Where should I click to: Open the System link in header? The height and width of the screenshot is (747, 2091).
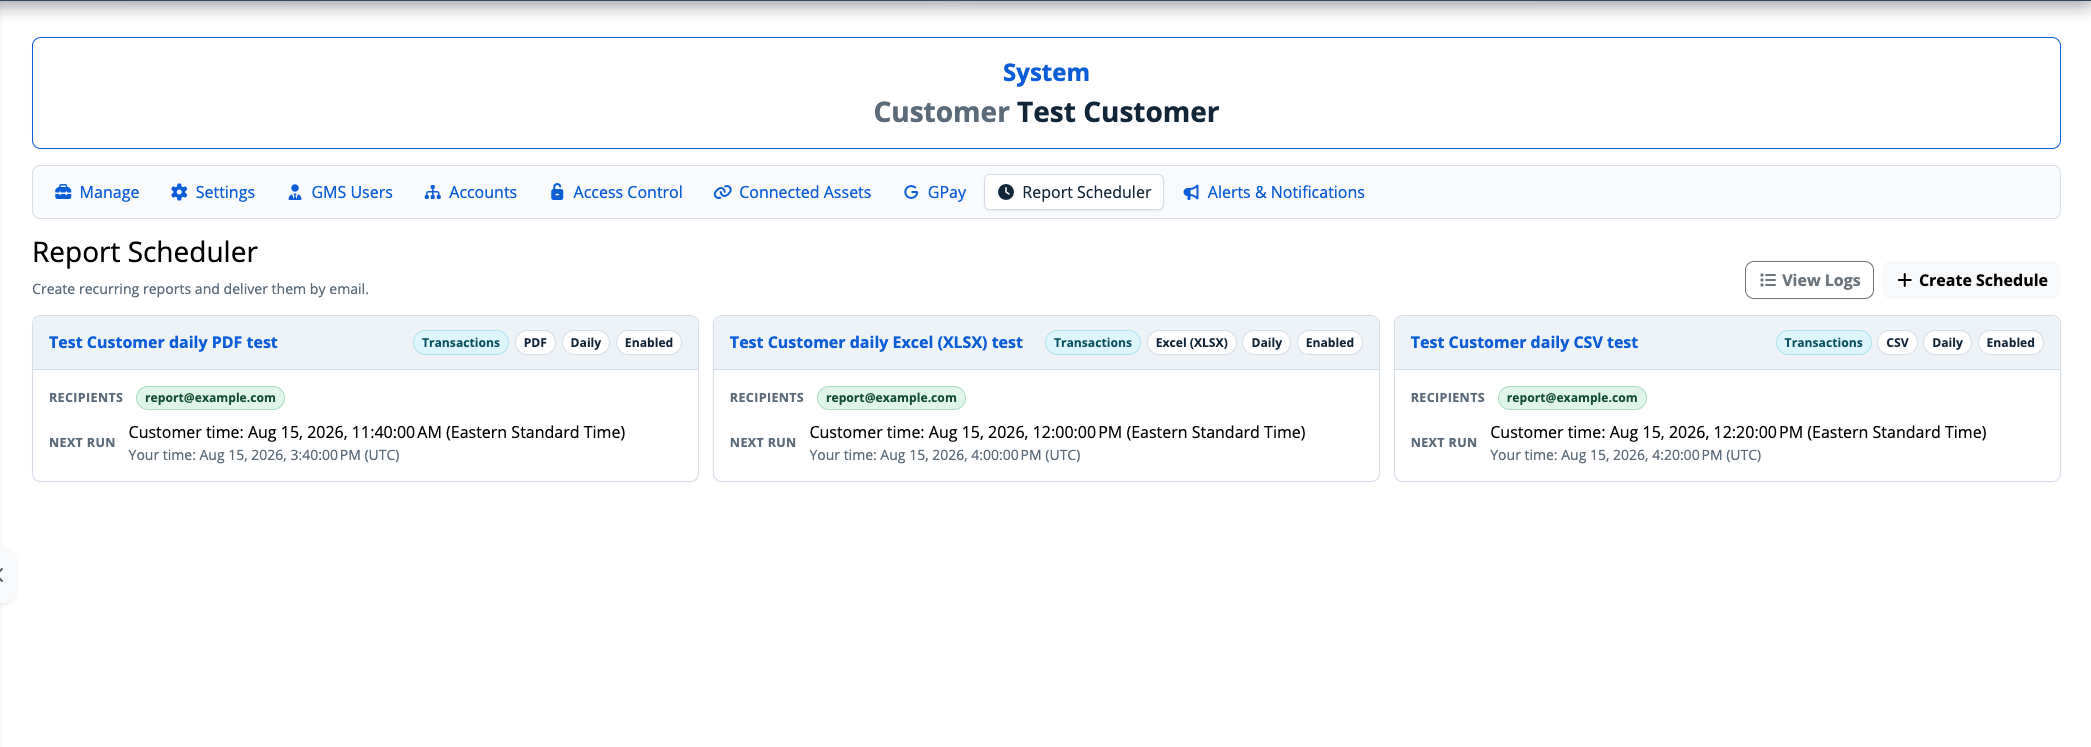coord(1046,73)
